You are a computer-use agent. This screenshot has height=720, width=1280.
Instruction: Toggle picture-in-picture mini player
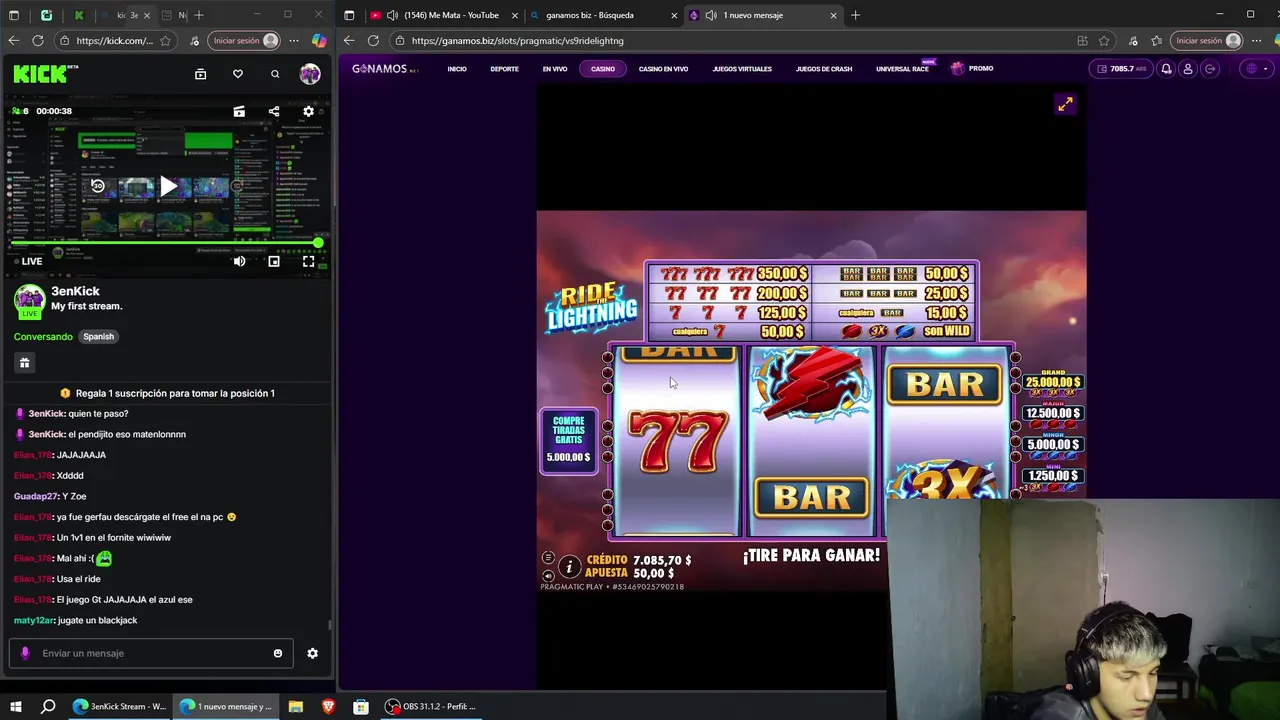274,261
